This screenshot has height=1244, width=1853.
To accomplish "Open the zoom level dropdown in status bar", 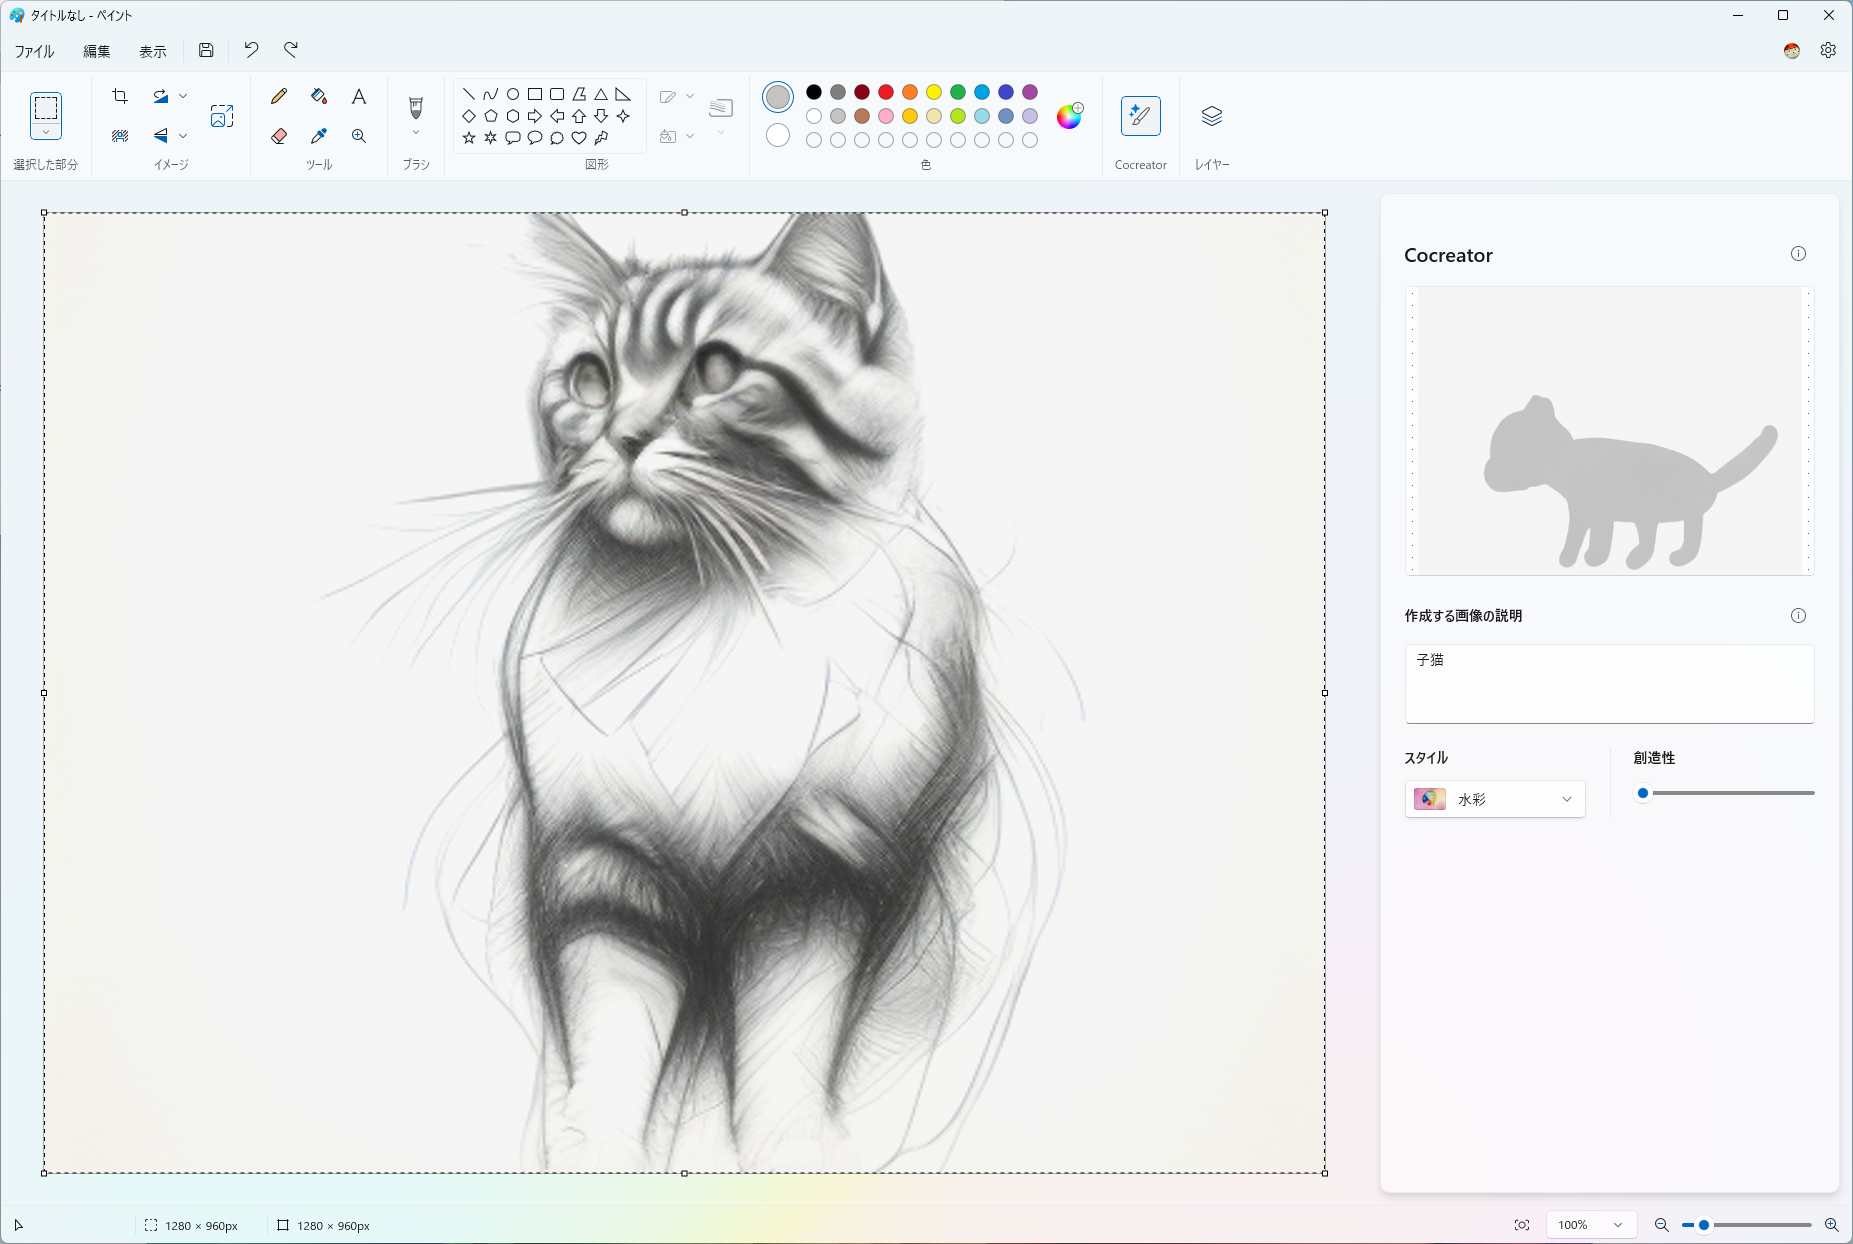I will point(1589,1224).
